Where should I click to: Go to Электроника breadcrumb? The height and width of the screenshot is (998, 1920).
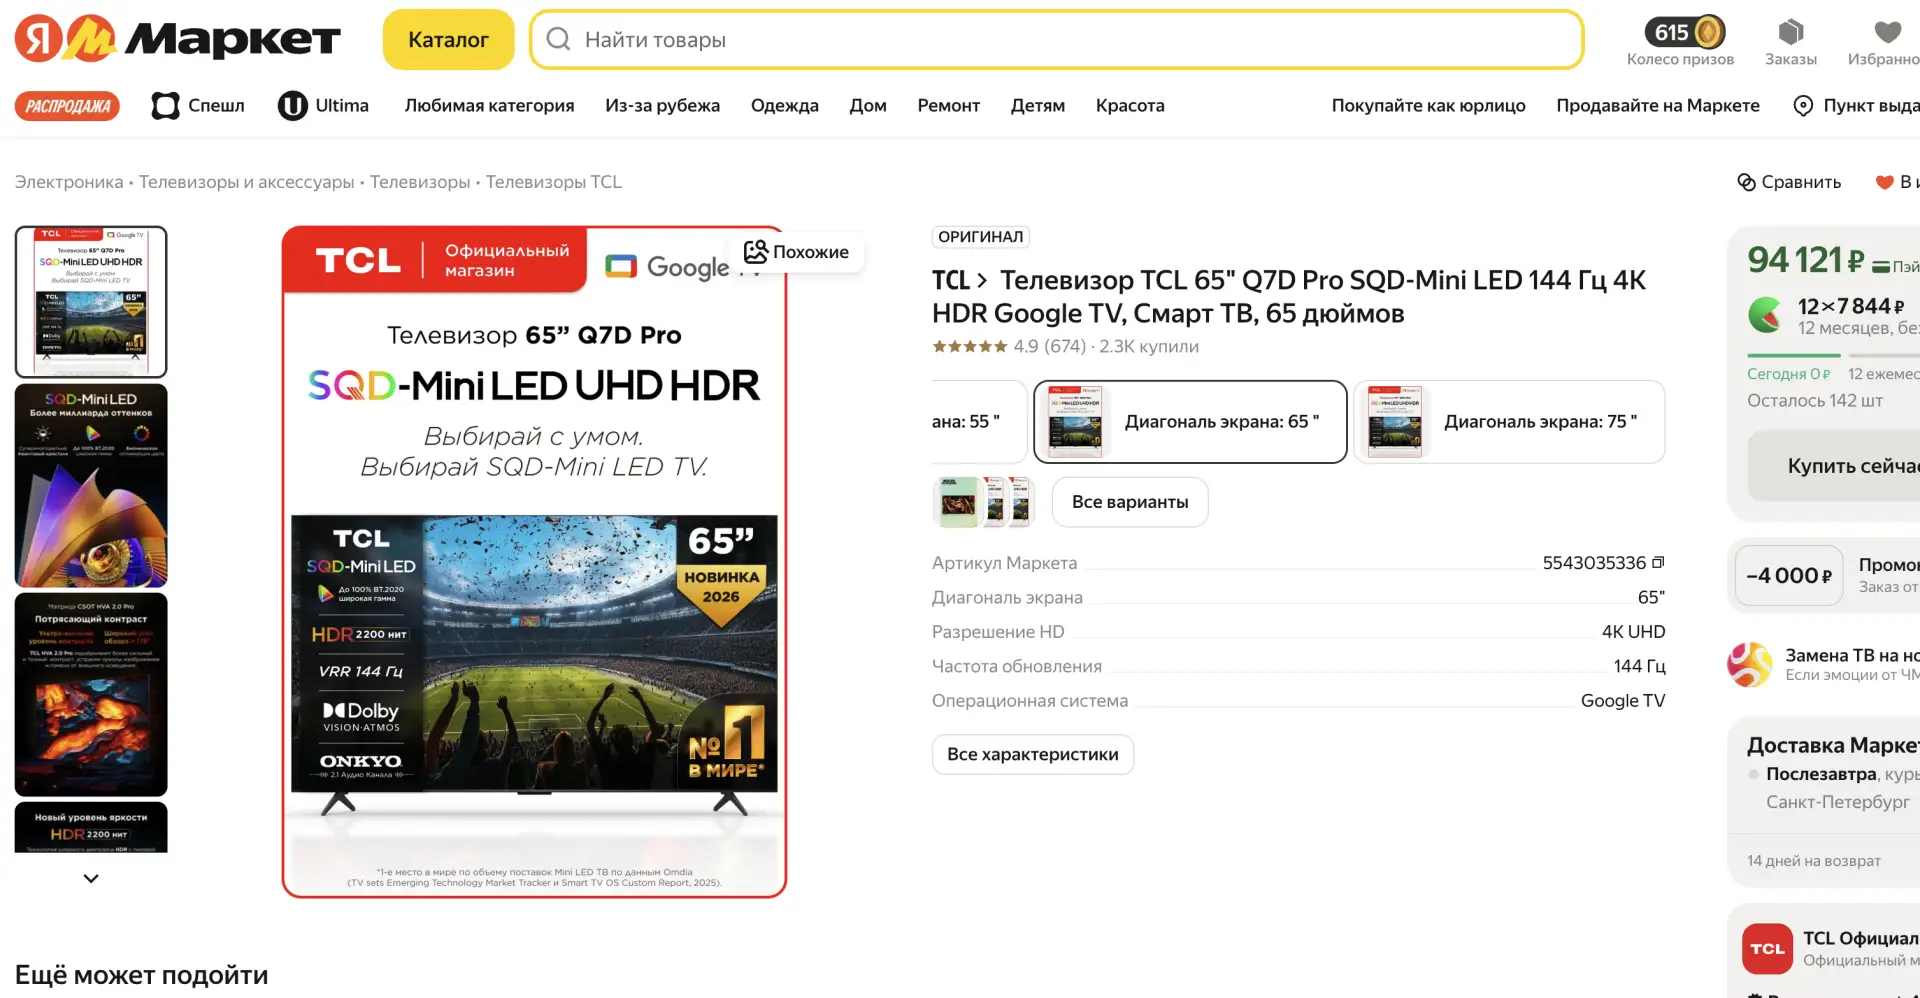click(69, 182)
